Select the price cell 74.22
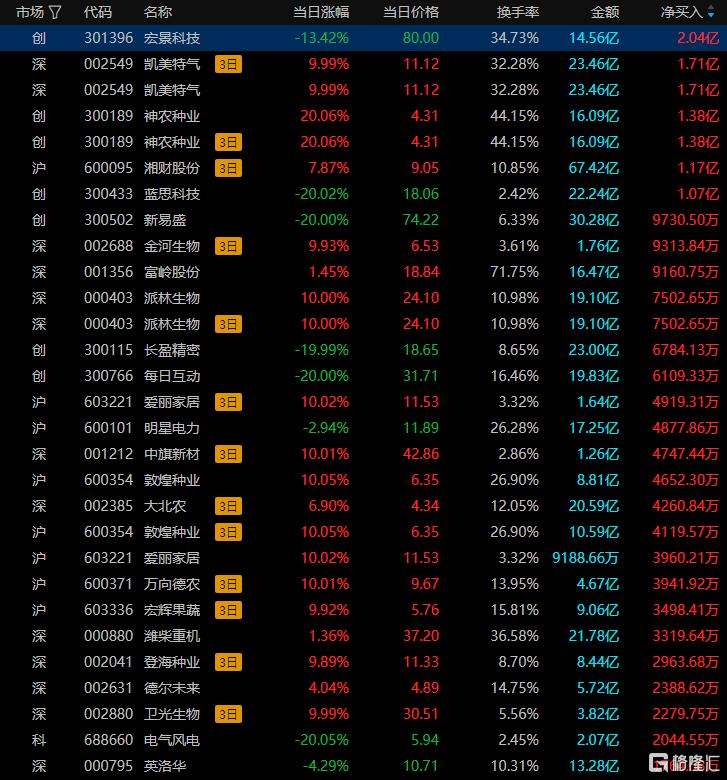This screenshot has height=780, width=727. pyautogui.click(x=421, y=220)
